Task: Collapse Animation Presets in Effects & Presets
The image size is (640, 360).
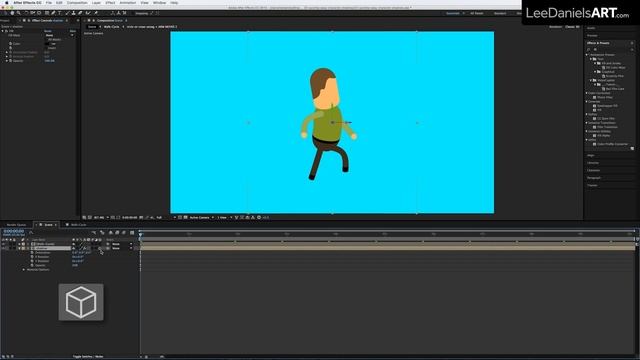Action: pyautogui.click(x=587, y=55)
